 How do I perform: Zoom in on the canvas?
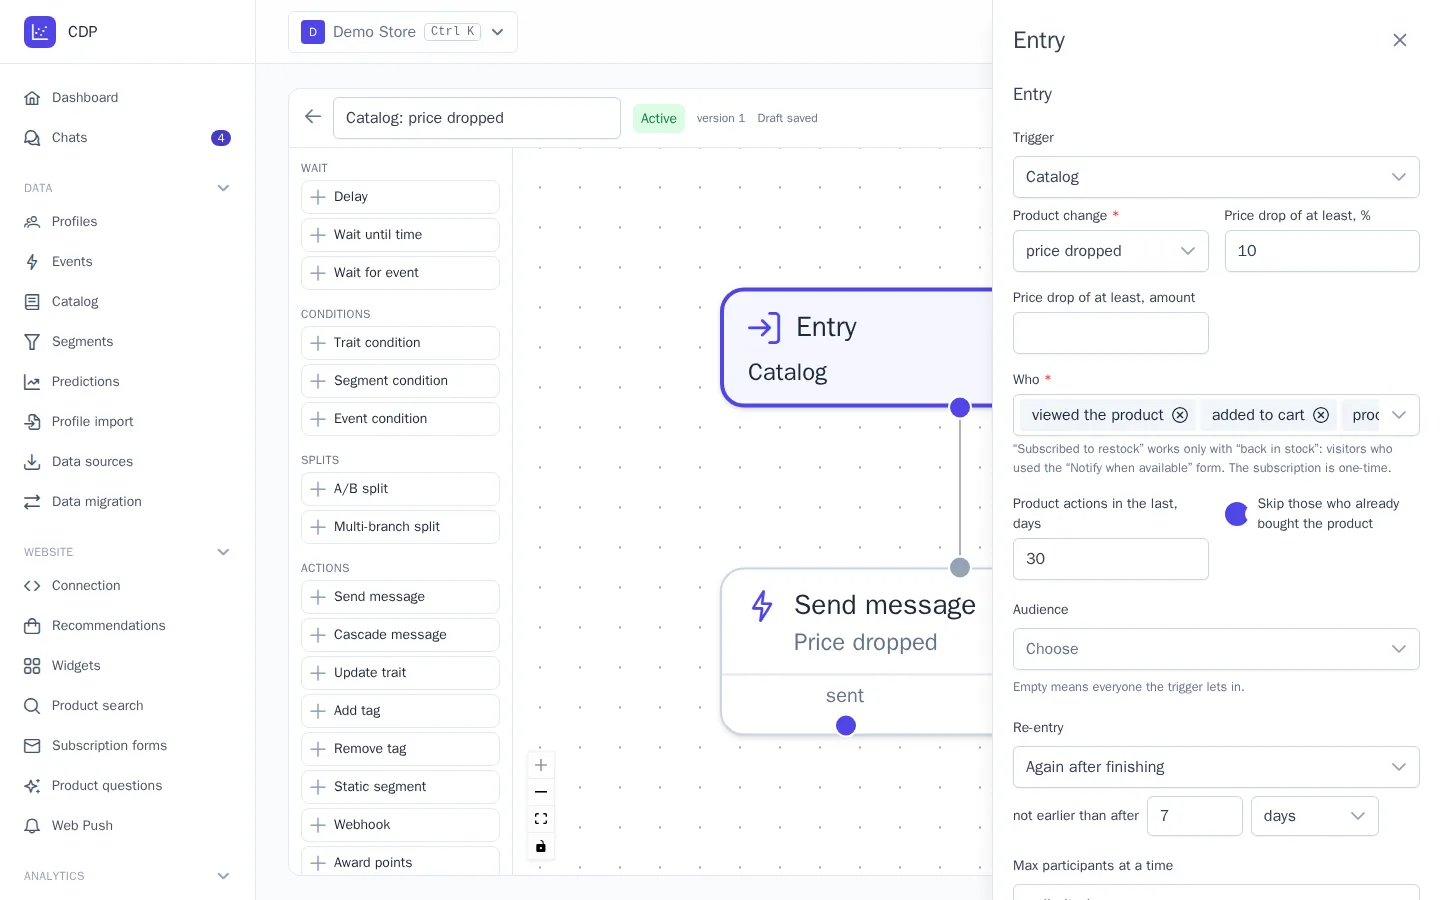[541, 765]
